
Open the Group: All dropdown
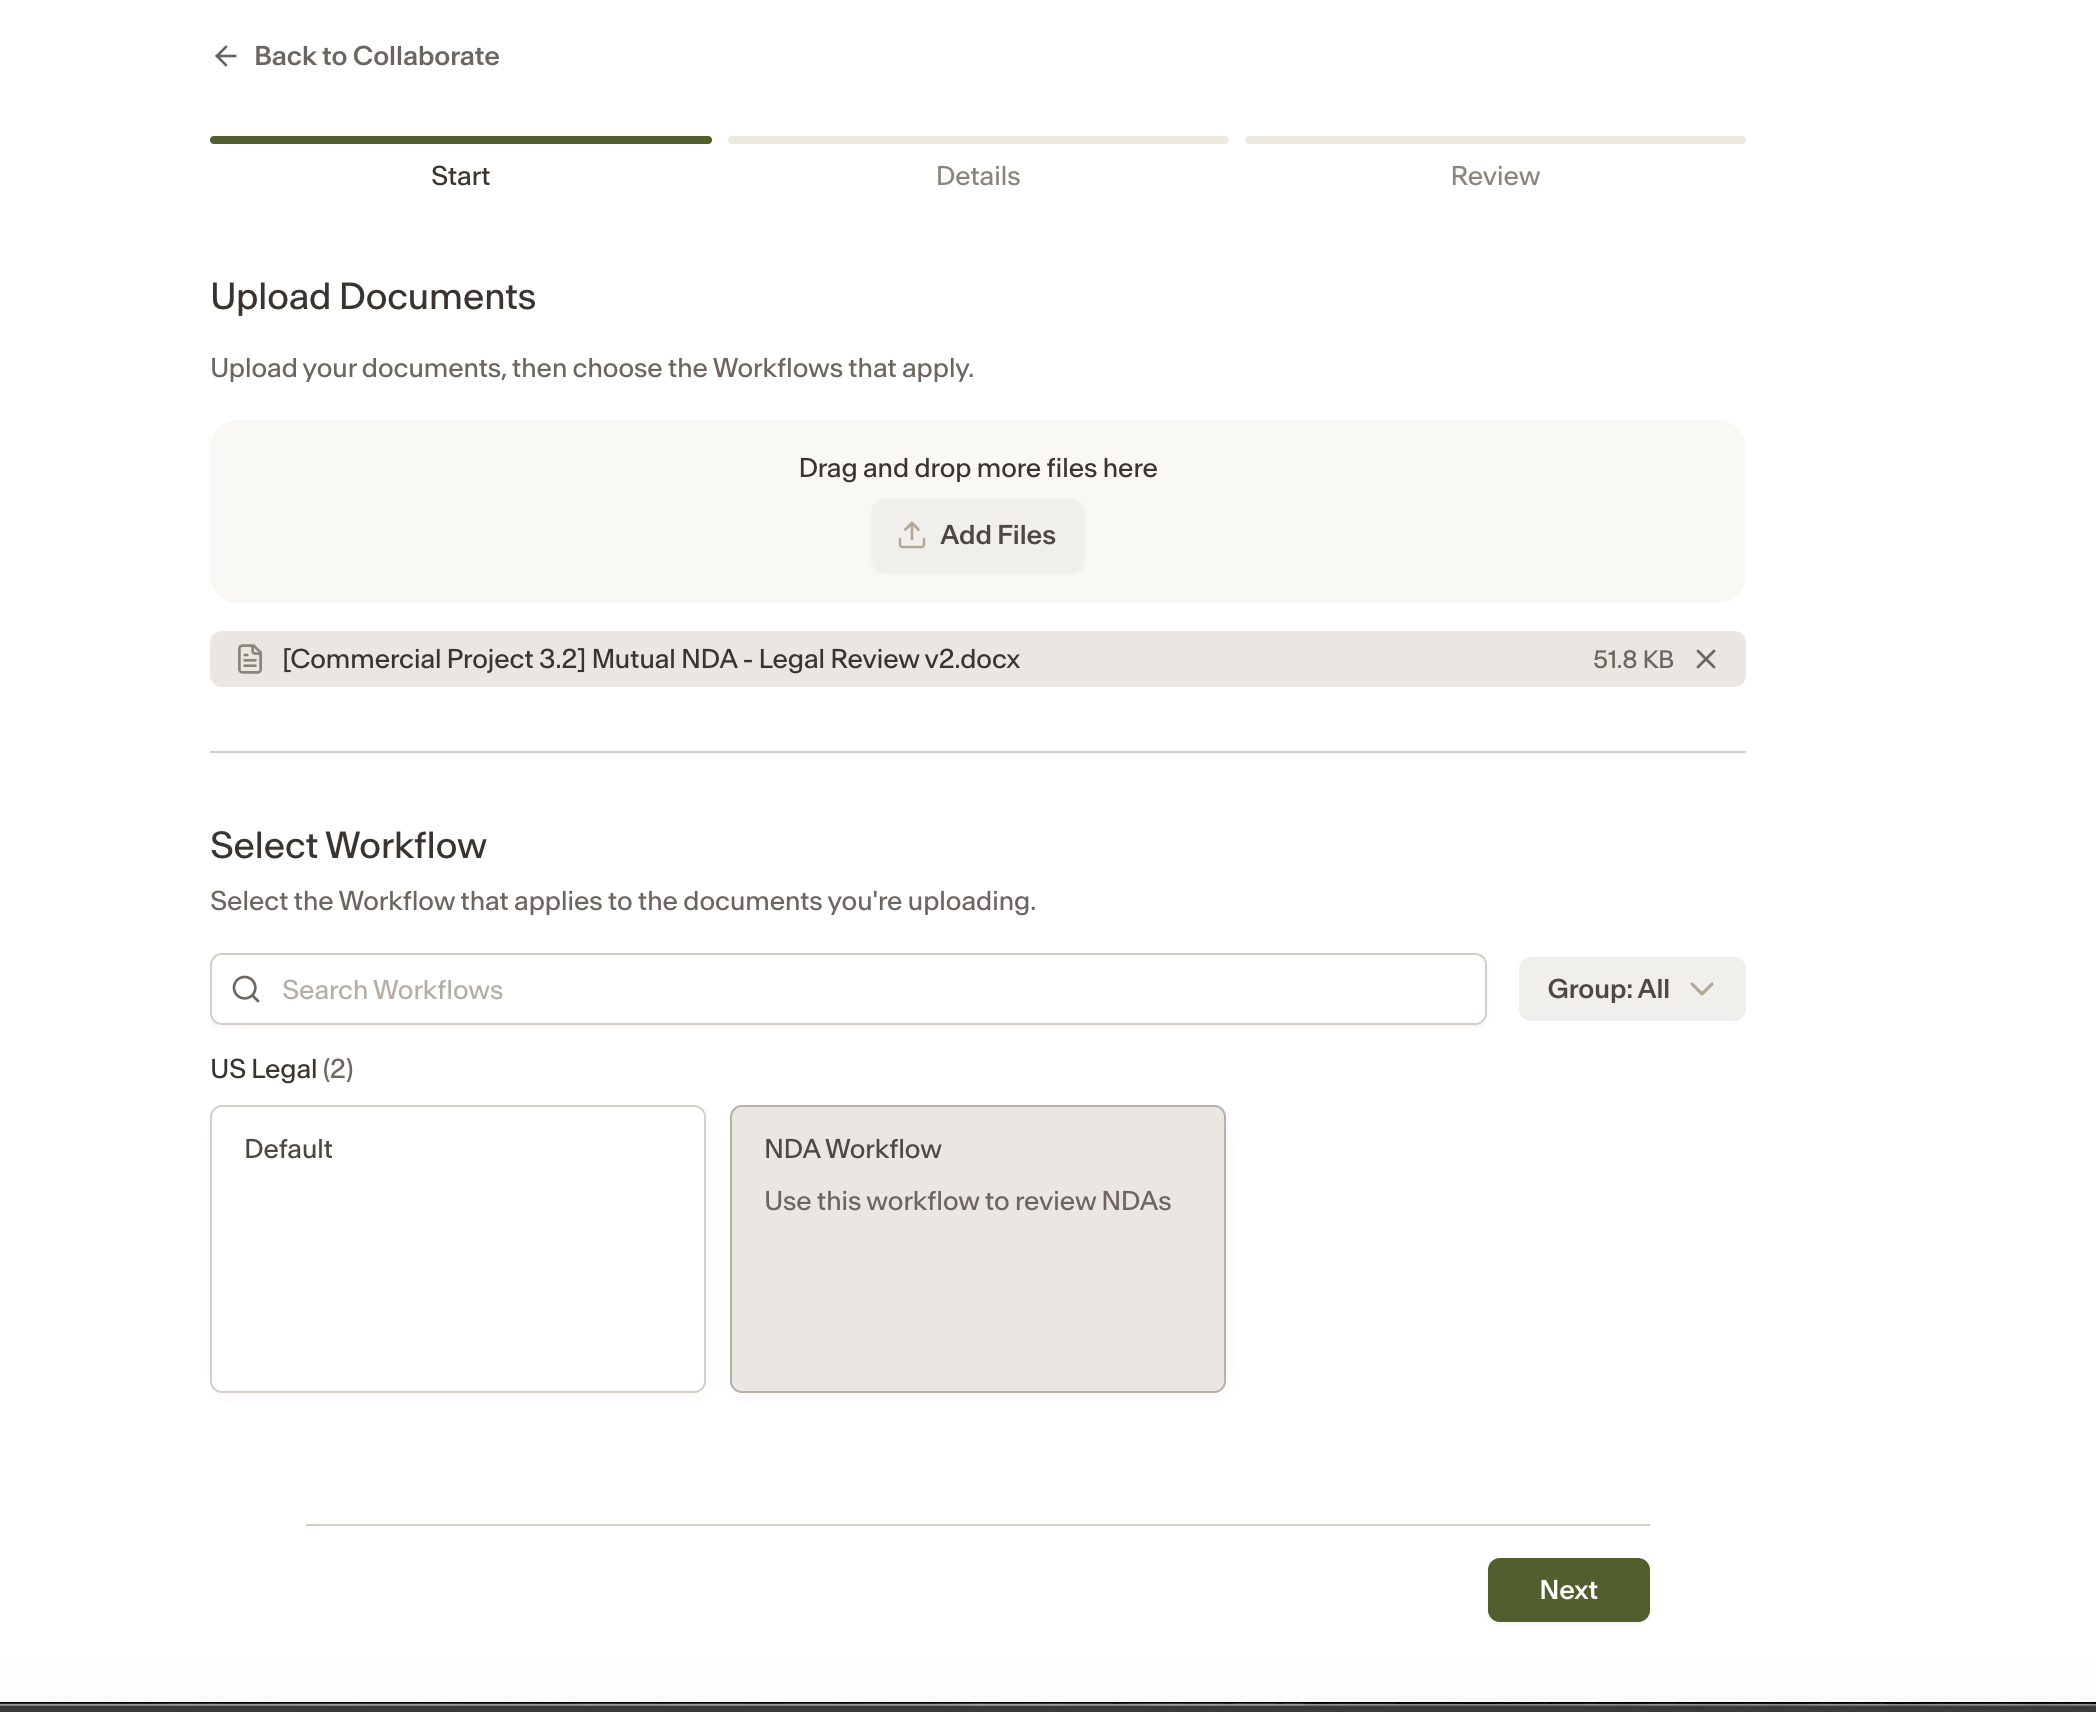(1632, 989)
